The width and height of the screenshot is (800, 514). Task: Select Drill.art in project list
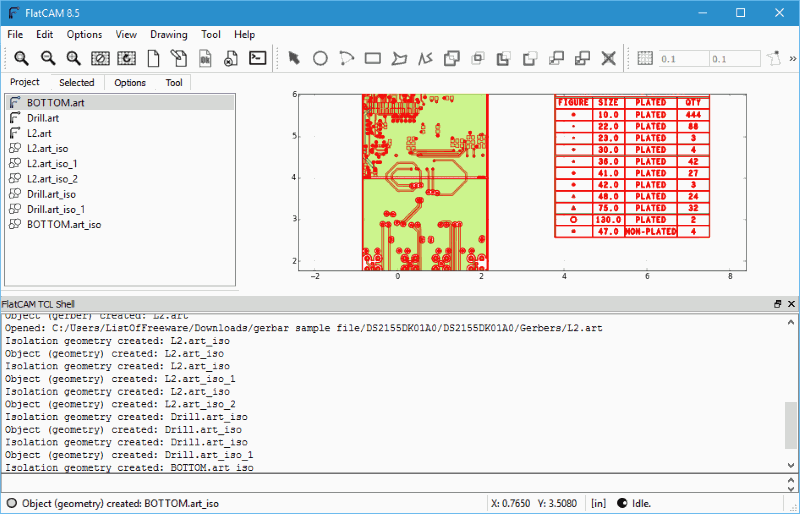pos(120,118)
